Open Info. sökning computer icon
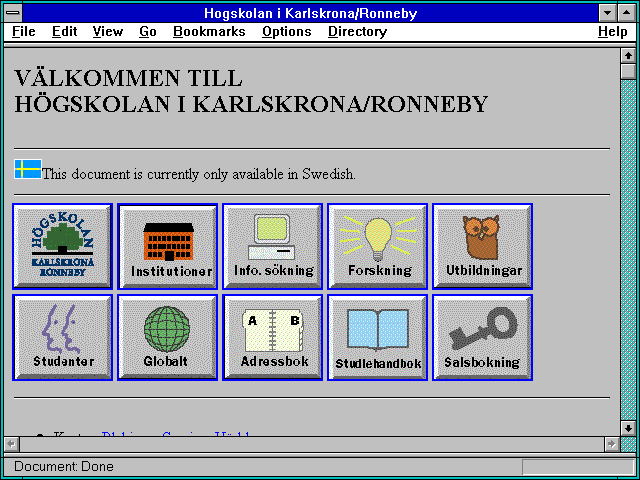The width and height of the screenshot is (640, 480). [272, 247]
